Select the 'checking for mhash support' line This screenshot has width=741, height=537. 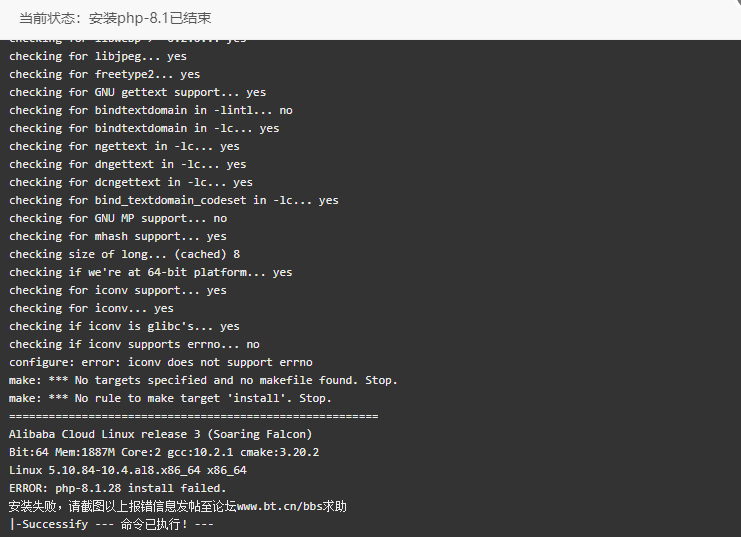tap(118, 236)
